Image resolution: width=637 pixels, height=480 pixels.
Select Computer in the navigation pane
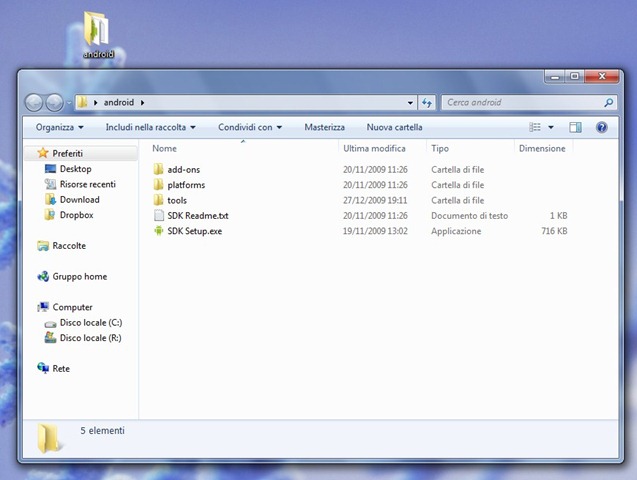[72, 307]
